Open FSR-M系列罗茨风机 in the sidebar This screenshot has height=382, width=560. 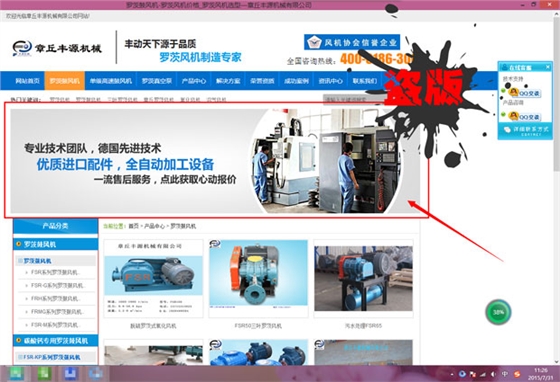pos(56,325)
